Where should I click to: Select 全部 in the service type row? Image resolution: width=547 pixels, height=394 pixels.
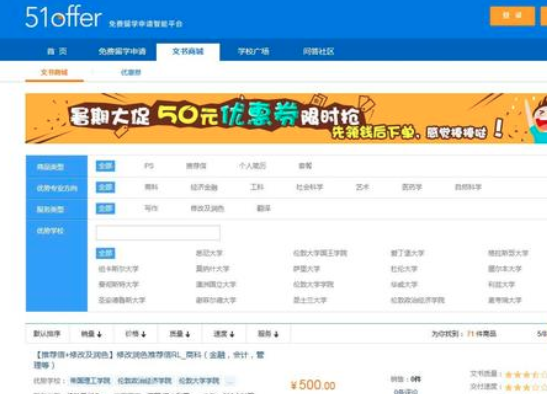point(105,209)
